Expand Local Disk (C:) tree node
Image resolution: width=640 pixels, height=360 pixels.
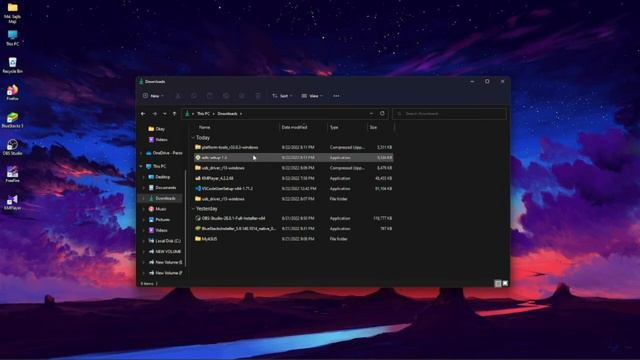(144, 241)
